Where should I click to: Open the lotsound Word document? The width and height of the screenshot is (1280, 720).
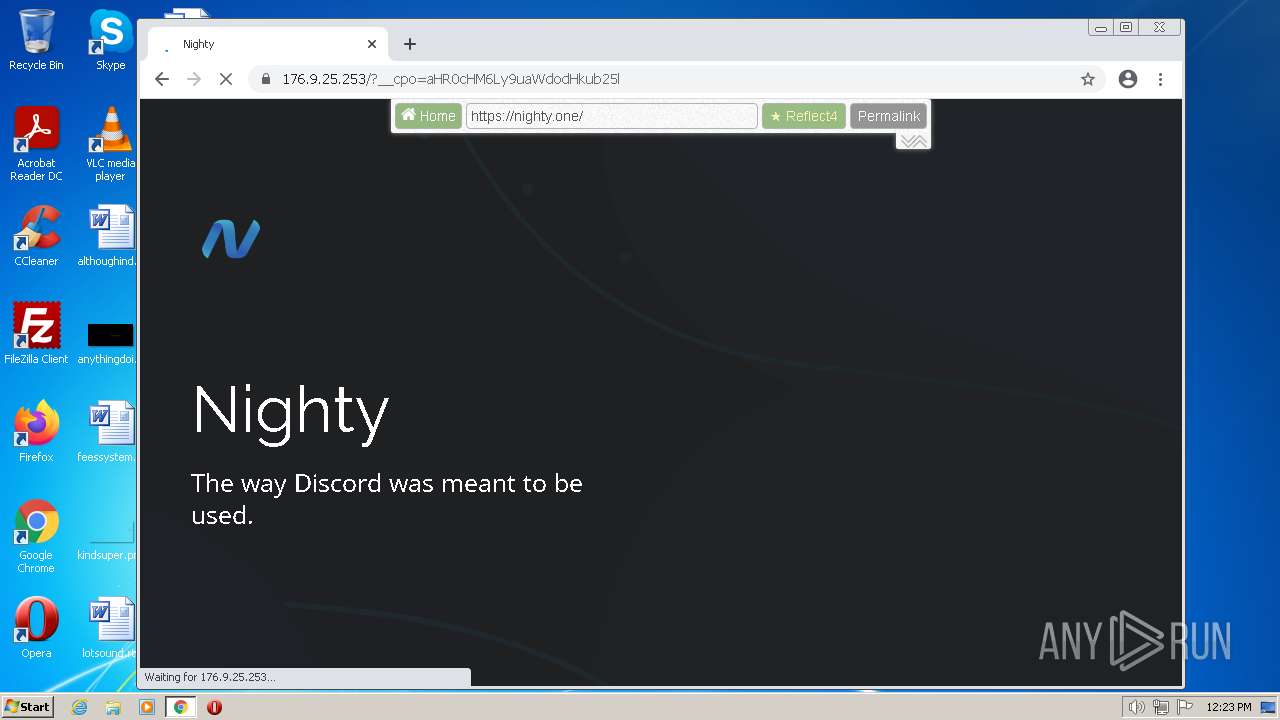(110, 628)
